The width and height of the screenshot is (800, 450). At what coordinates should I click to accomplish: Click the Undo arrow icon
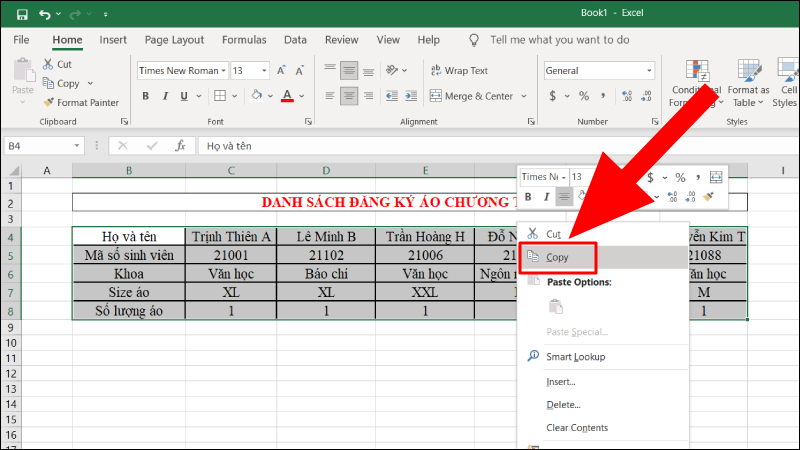point(45,15)
